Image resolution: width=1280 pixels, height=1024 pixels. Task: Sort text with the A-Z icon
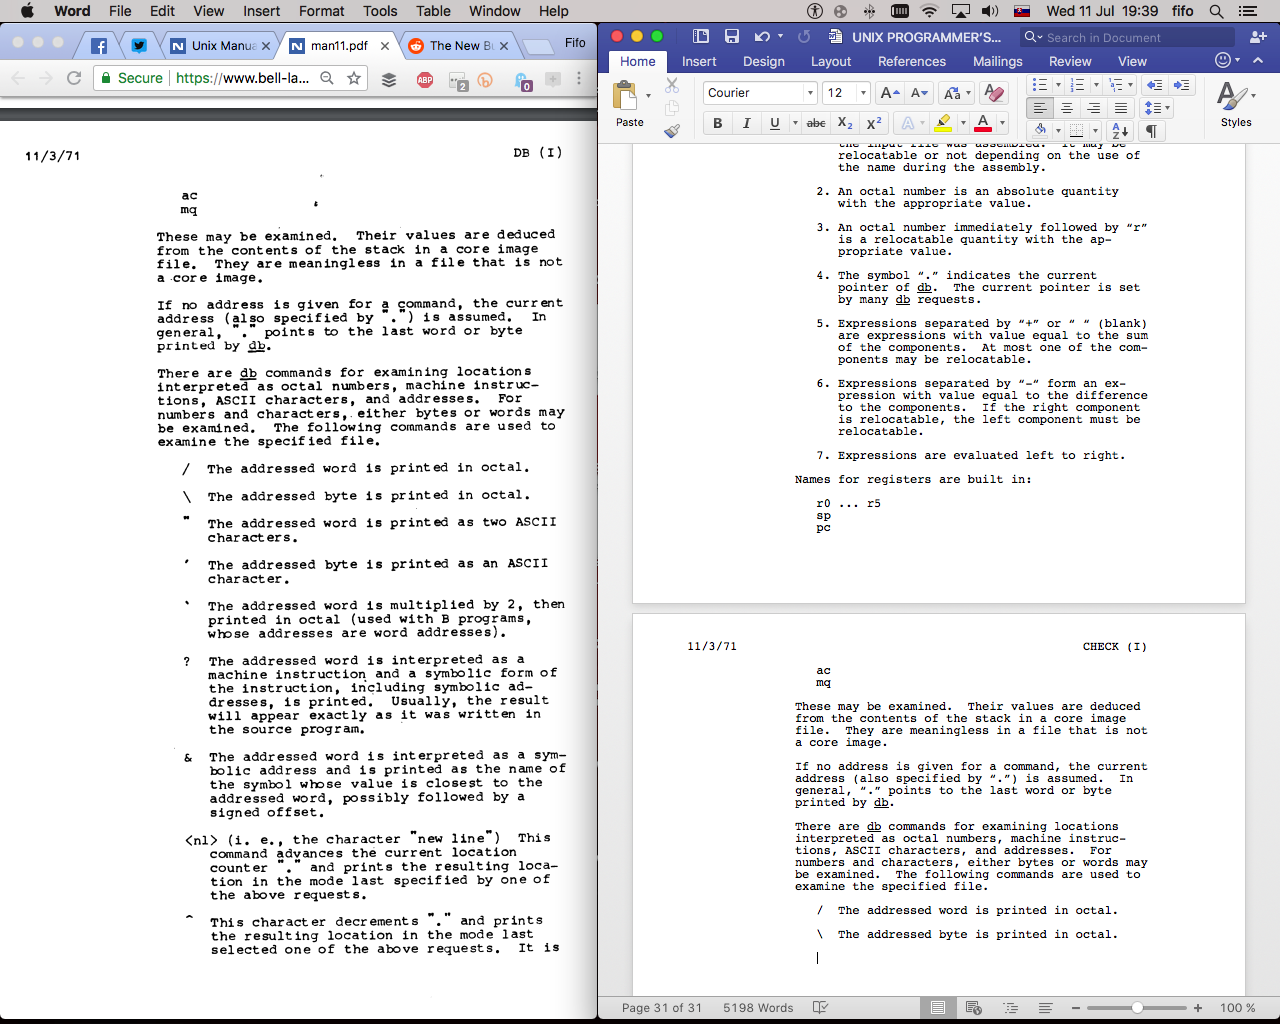click(1121, 131)
